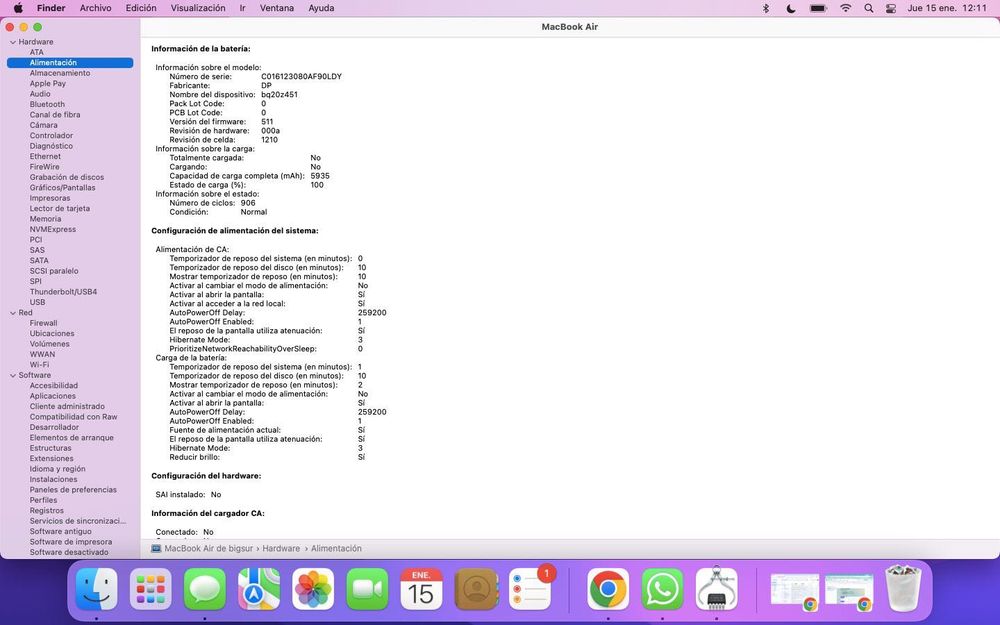This screenshot has width=1000, height=625.
Task: Select Wi-Fi under Red
Action: (40, 365)
